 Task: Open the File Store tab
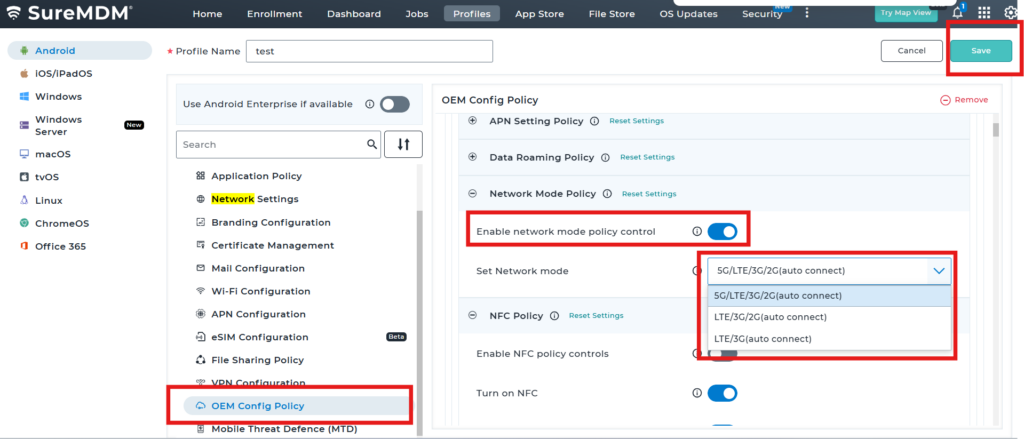(x=611, y=14)
